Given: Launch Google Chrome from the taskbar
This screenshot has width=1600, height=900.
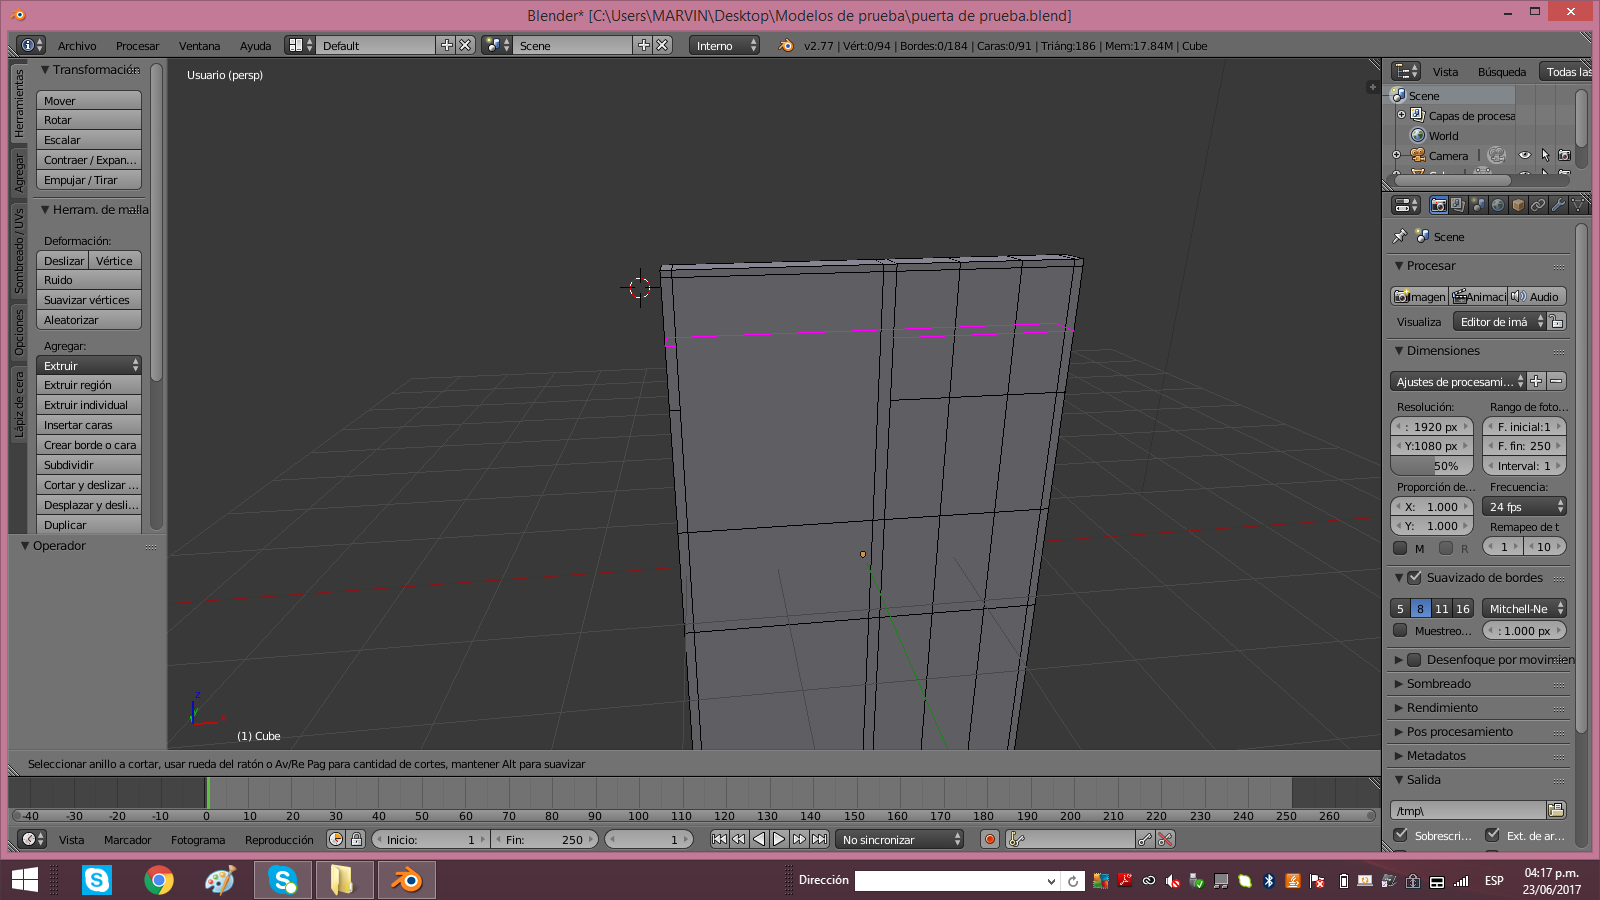Looking at the screenshot, I should coord(159,880).
